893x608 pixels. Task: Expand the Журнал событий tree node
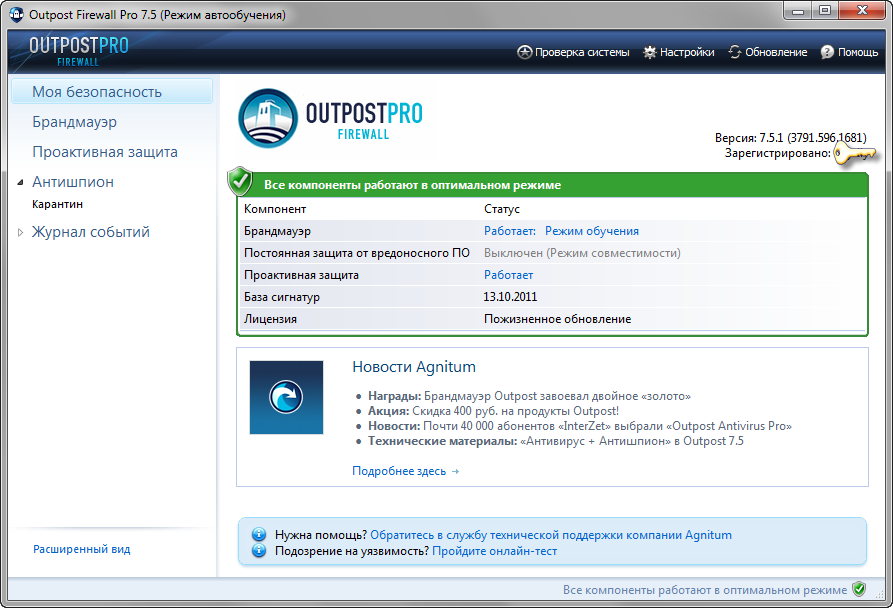21,233
